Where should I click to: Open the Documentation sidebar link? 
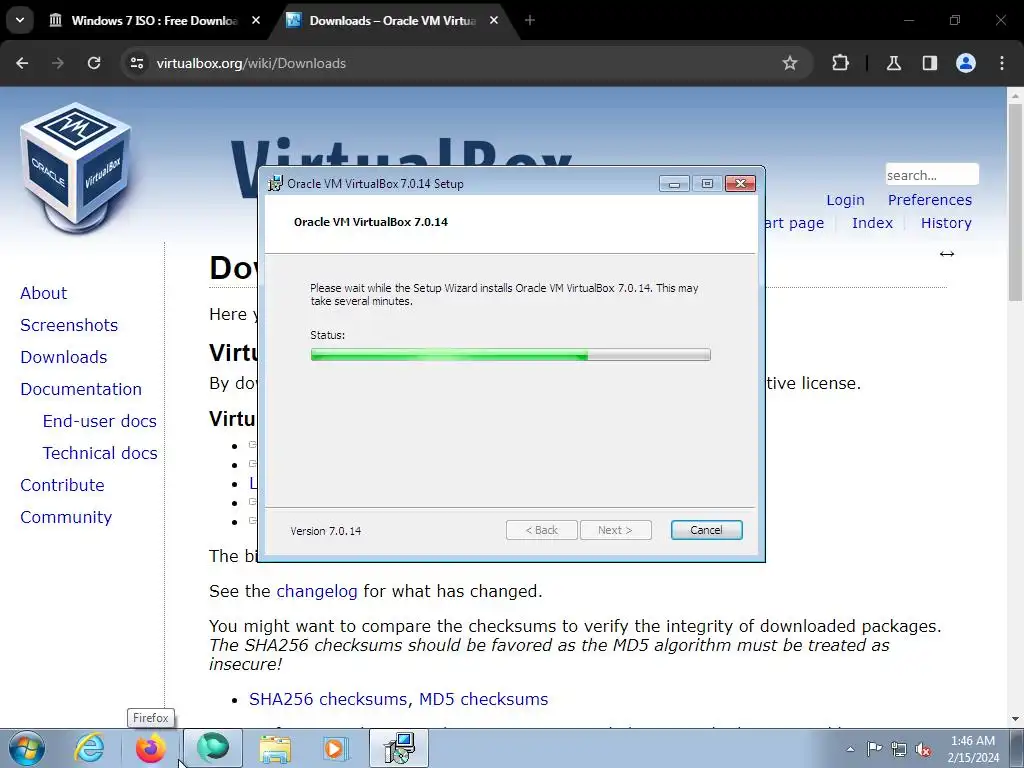coord(80,389)
